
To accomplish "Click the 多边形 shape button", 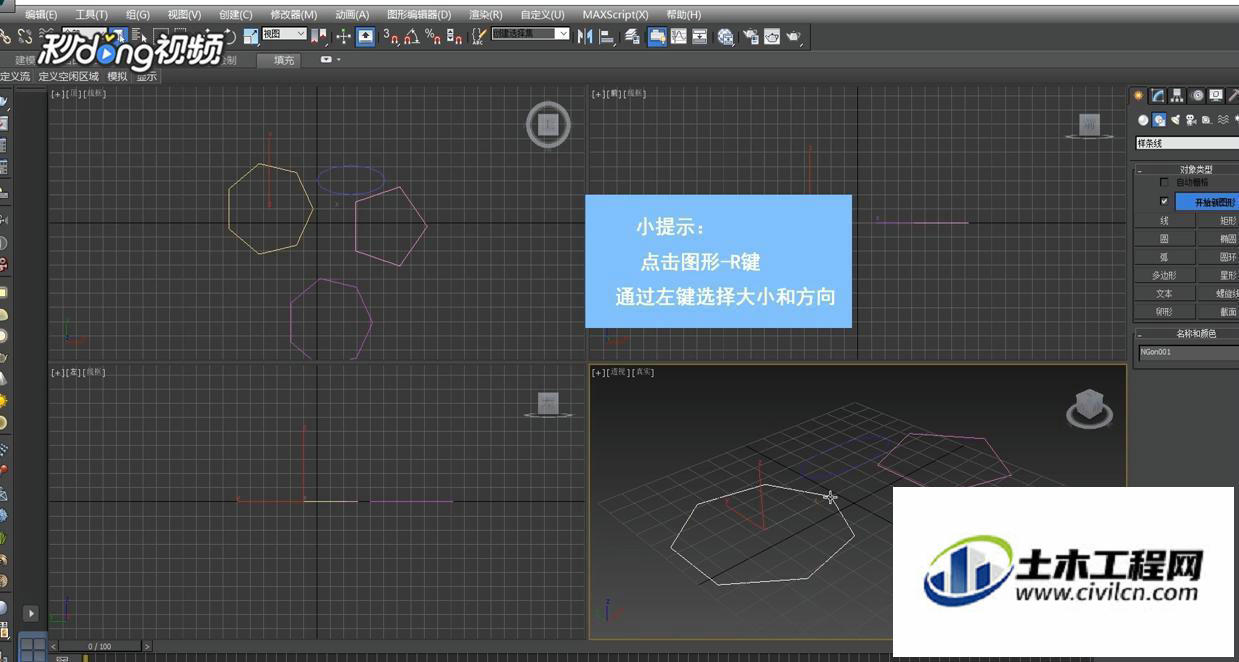I will click(1165, 276).
